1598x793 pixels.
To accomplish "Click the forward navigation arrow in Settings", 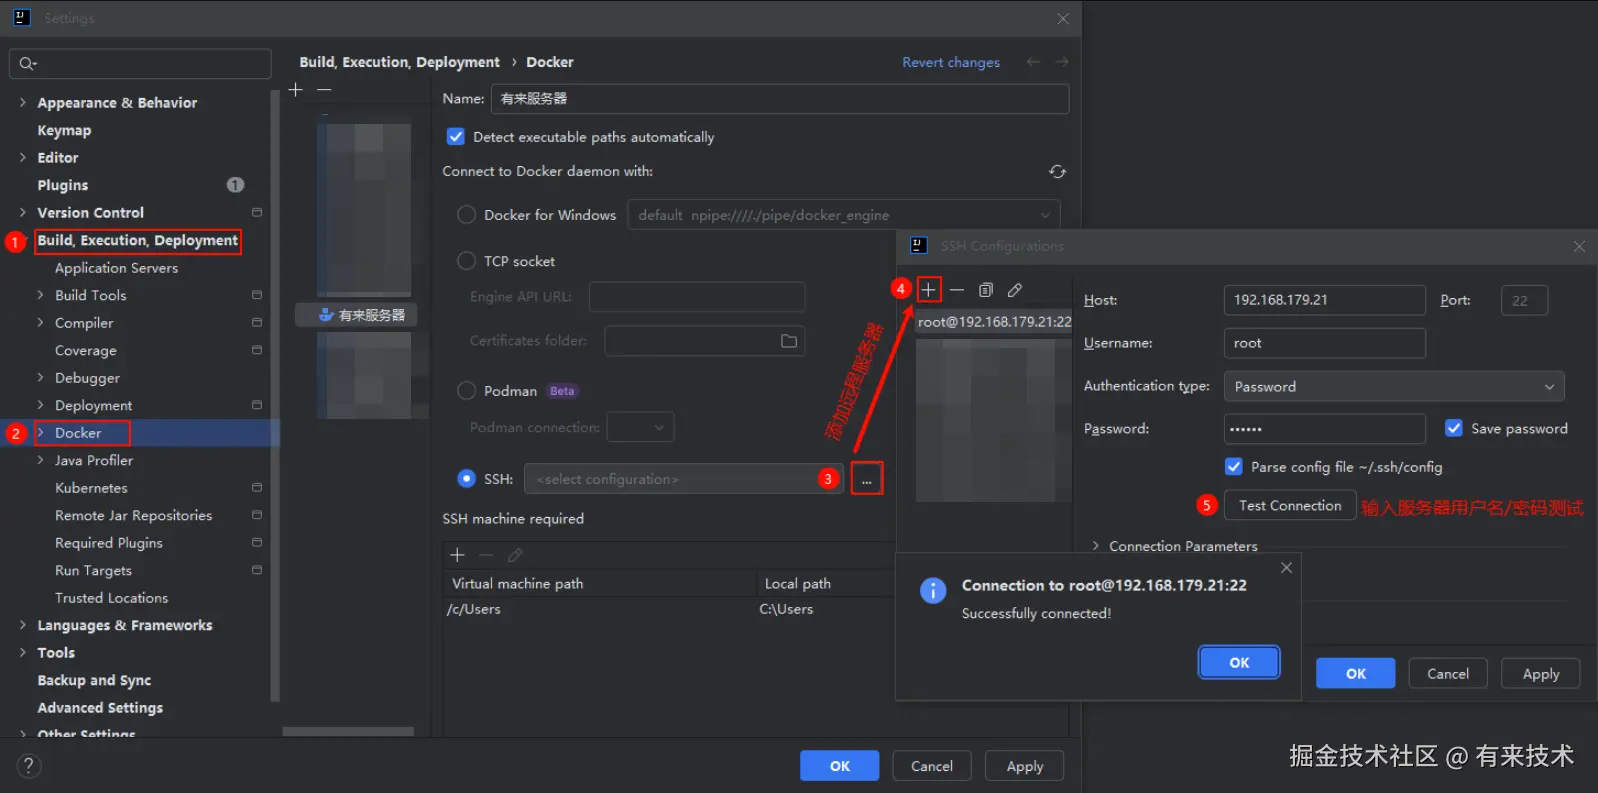I will coord(1062,62).
